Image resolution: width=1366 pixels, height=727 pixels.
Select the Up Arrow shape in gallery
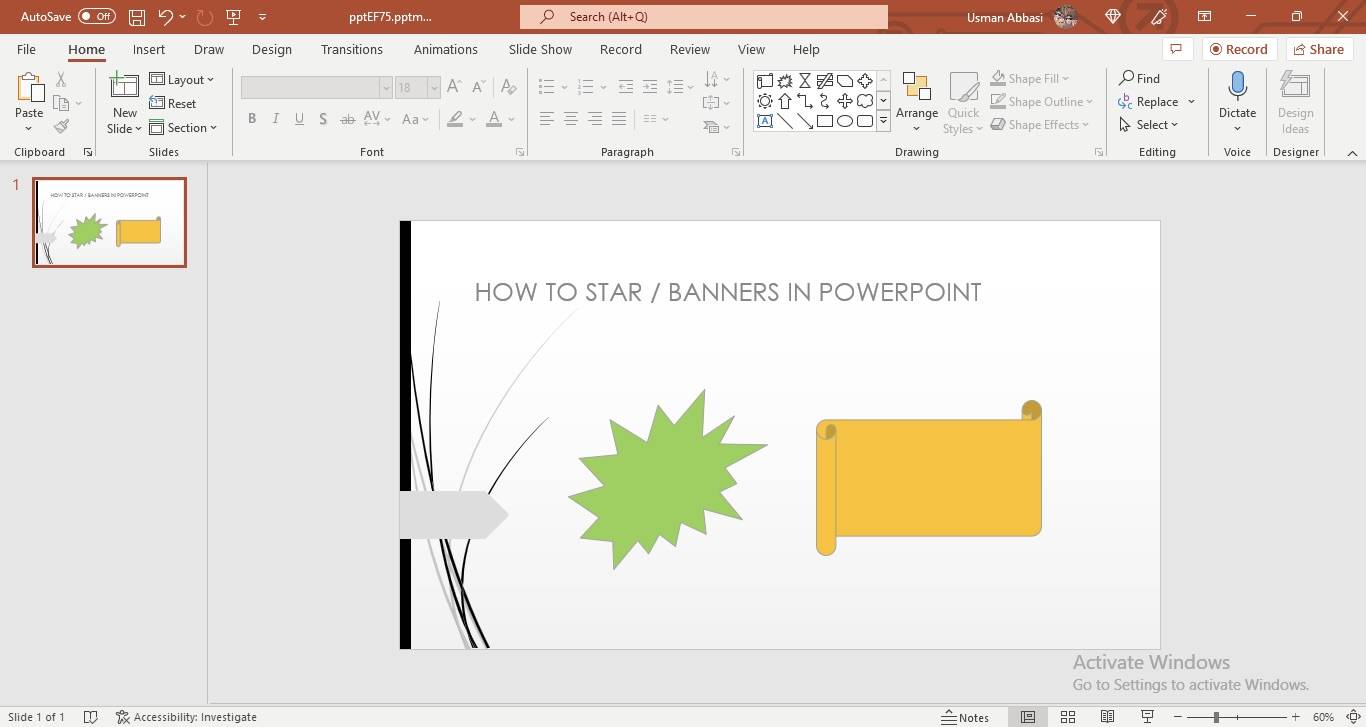pos(785,101)
